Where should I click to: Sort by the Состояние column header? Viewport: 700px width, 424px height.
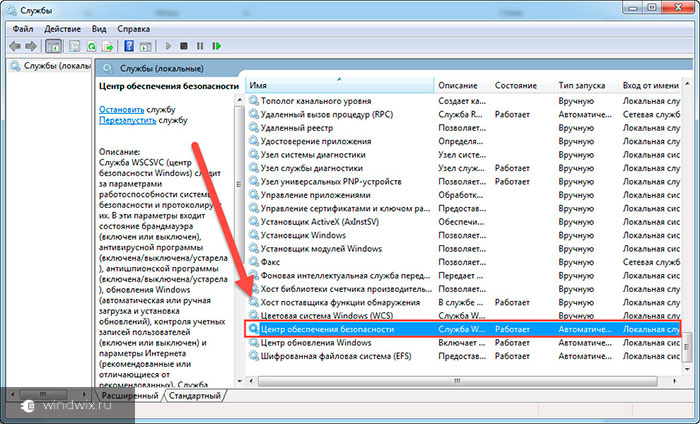521,85
